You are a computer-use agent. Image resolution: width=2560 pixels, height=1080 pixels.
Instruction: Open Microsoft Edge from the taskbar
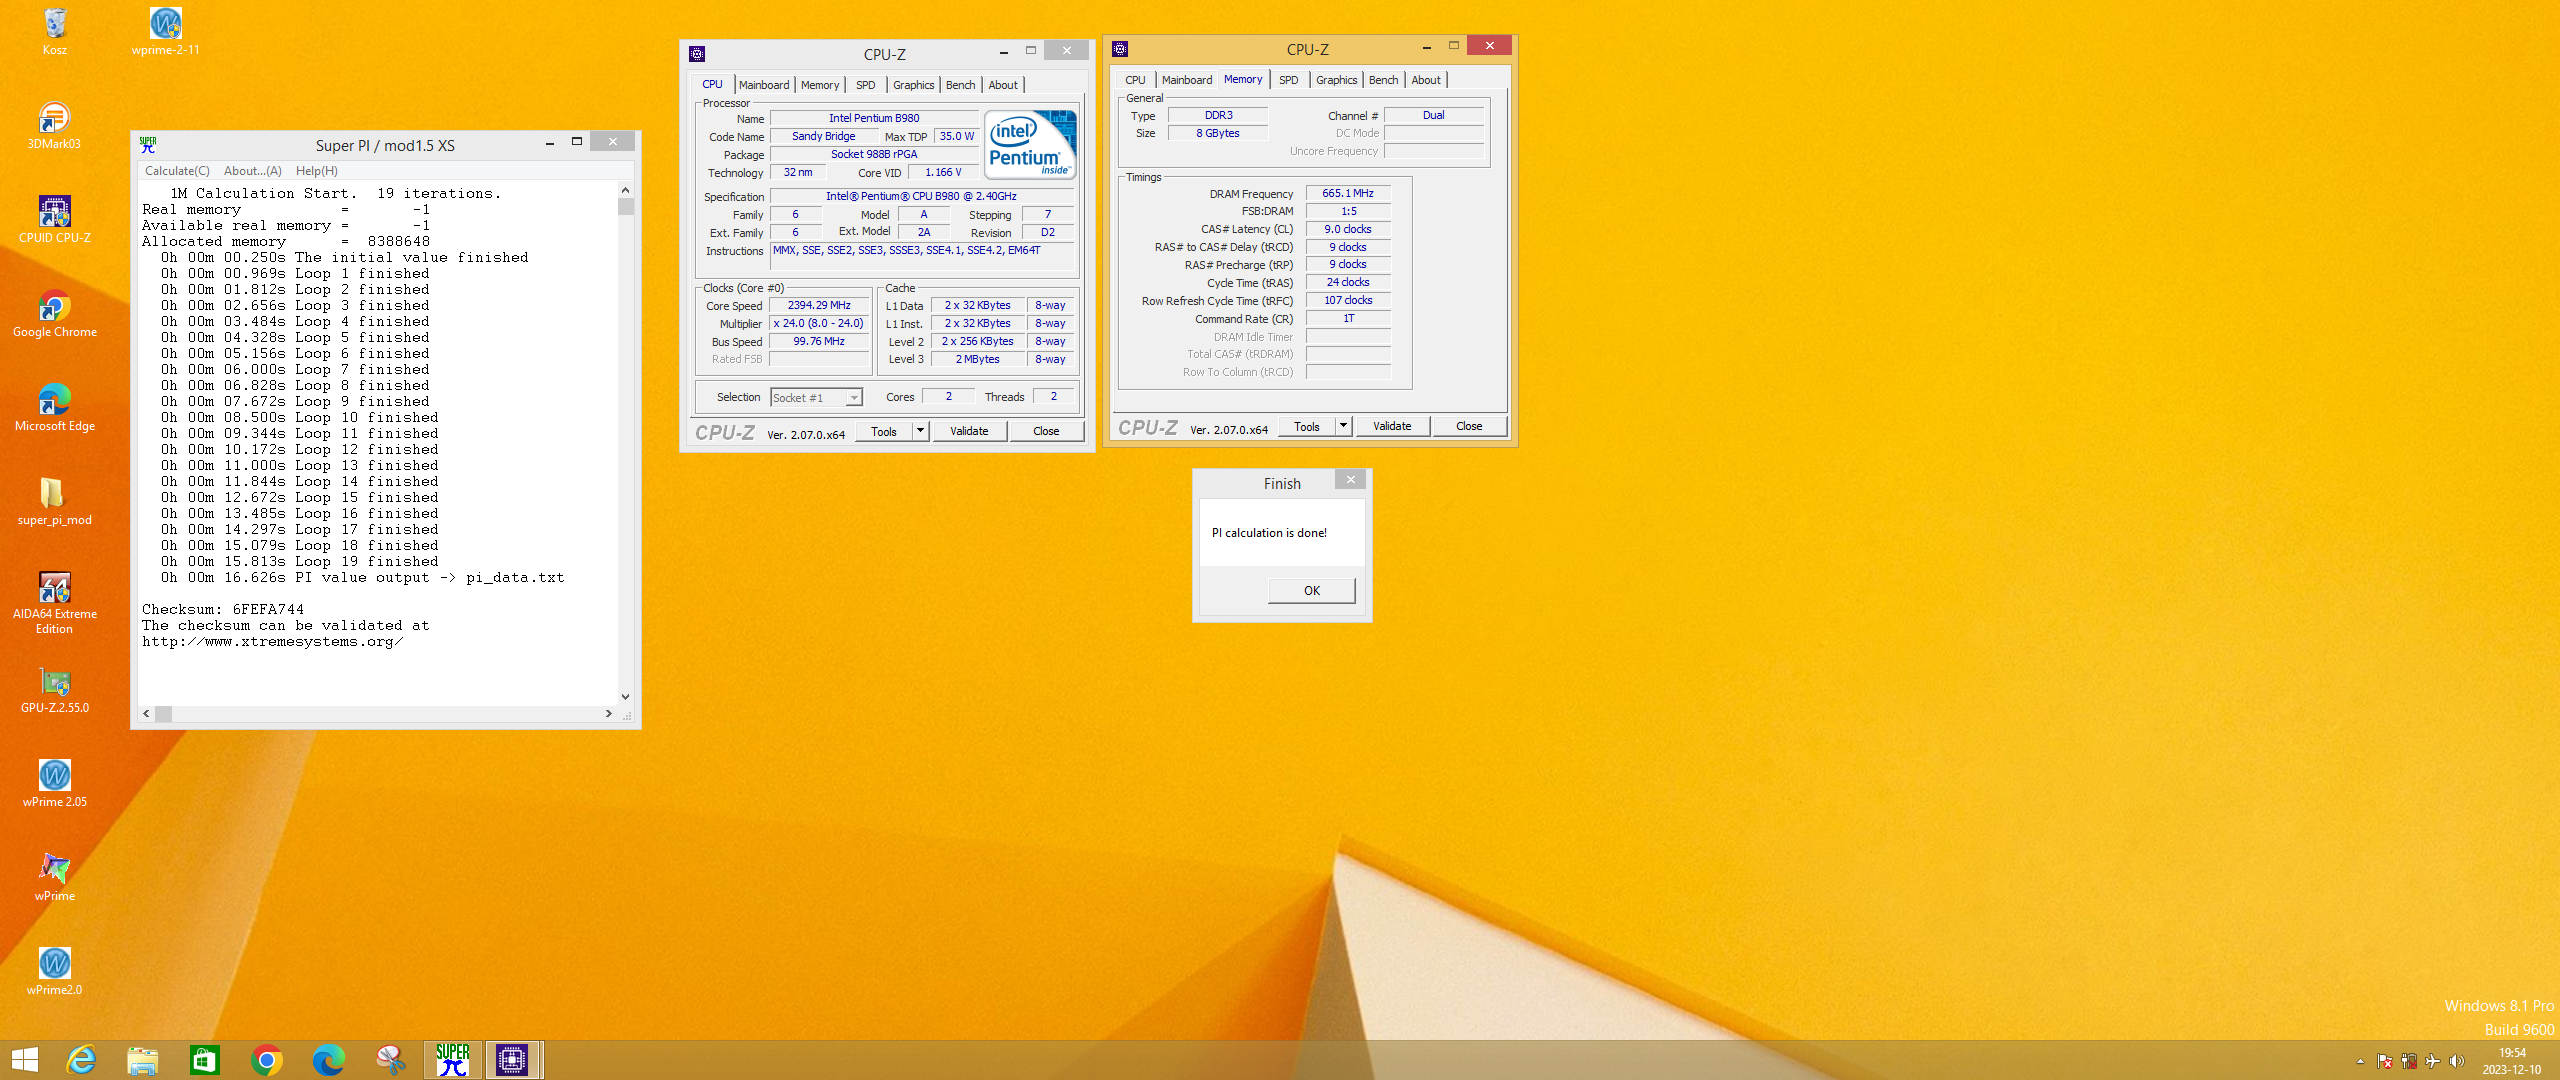(329, 1060)
